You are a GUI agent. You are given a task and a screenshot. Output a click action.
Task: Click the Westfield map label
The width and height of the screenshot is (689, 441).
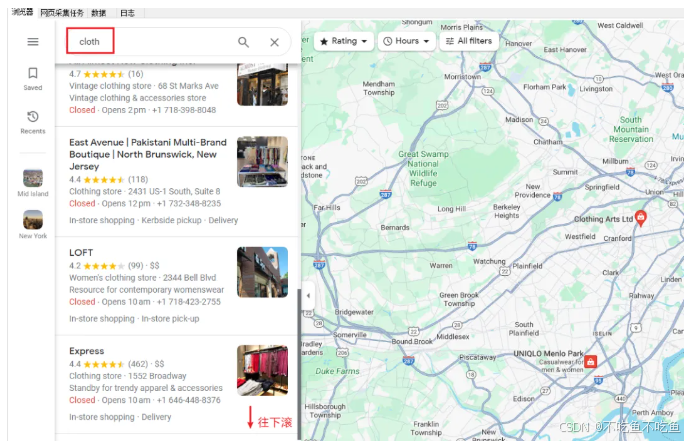point(580,236)
